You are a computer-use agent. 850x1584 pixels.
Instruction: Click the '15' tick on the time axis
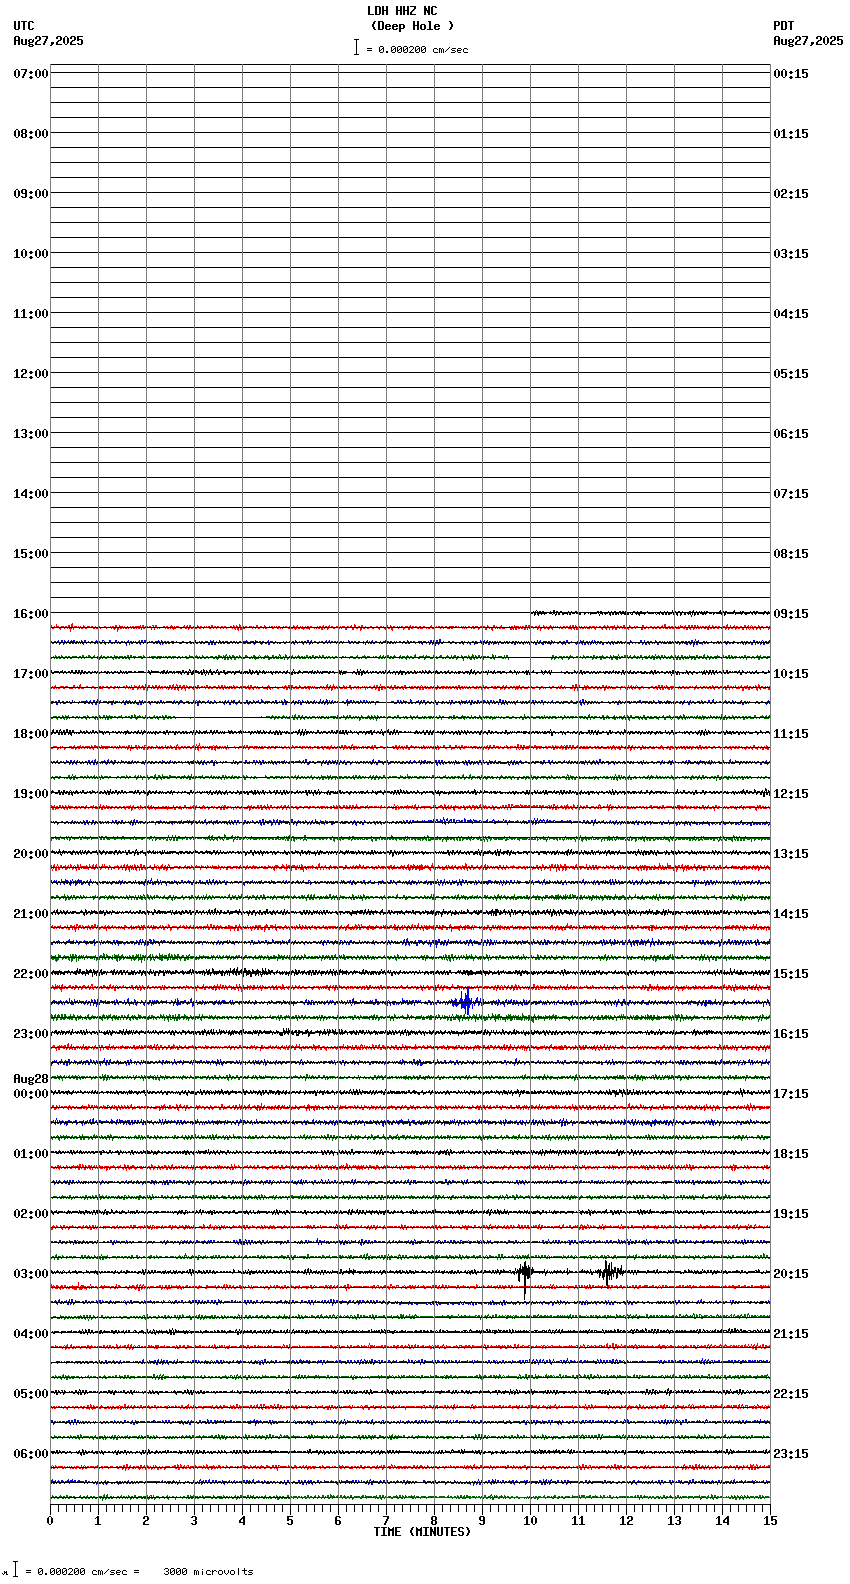pyautogui.click(x=770, y=1521)
